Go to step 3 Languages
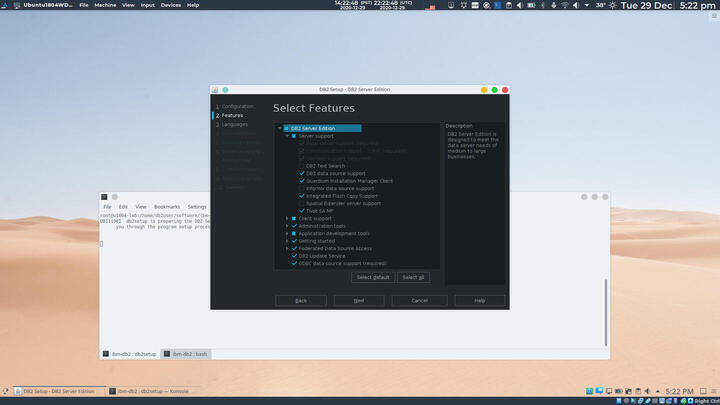Viewport: 720px width, 405px height. [232, 124]
